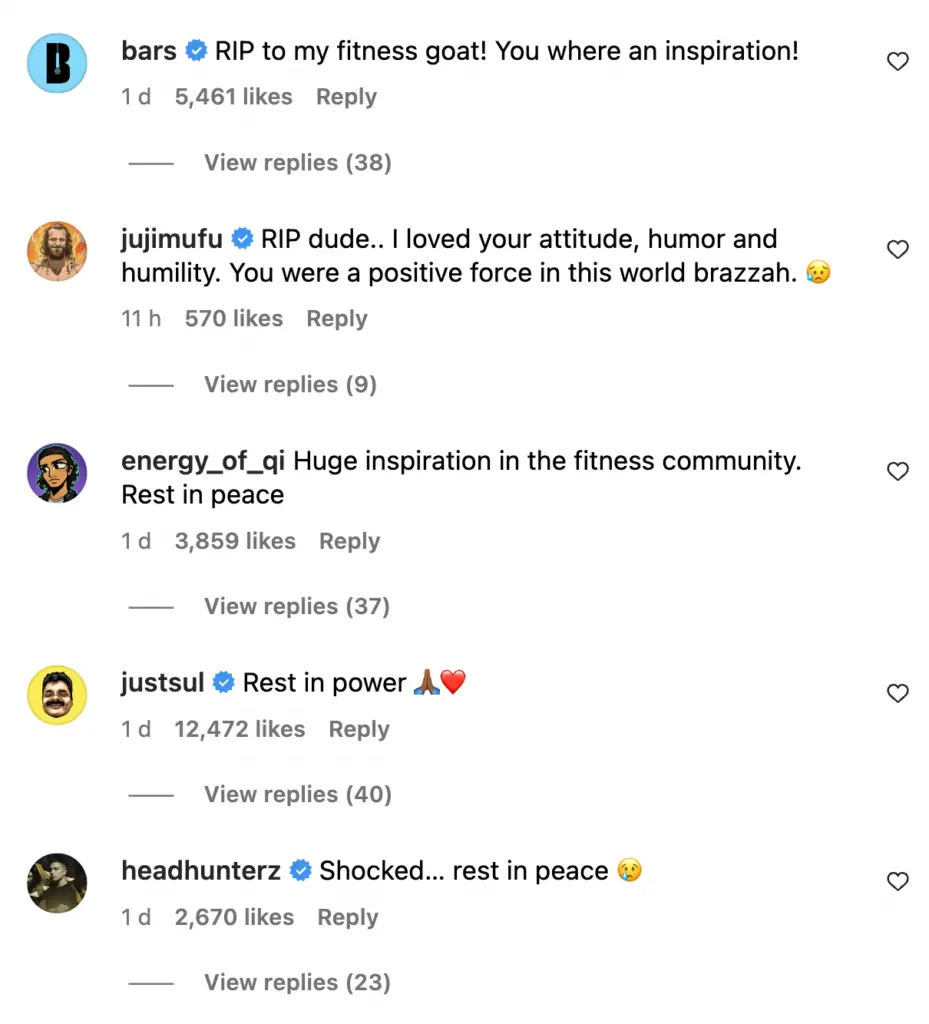Like justsul's Rest in power comment
The width and height of the screenshot is (929, 1024).
[x=898, y=693]
